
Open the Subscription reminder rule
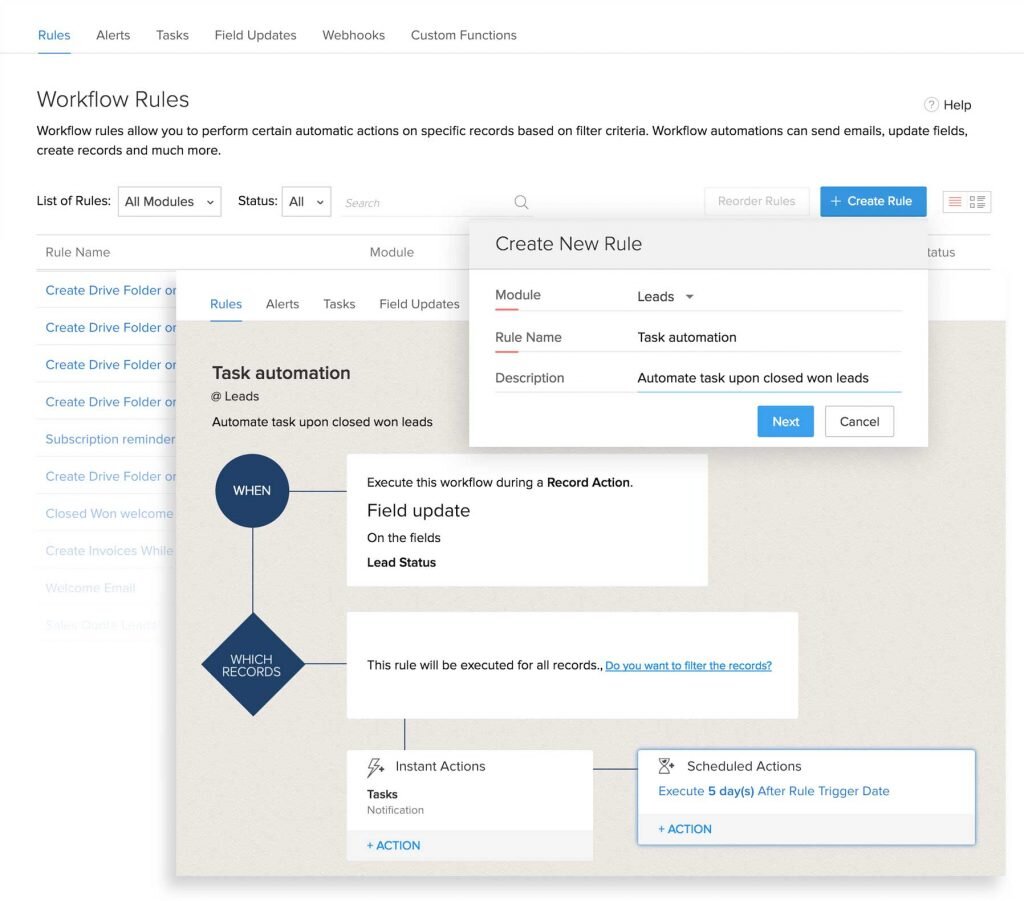(110, 439)
